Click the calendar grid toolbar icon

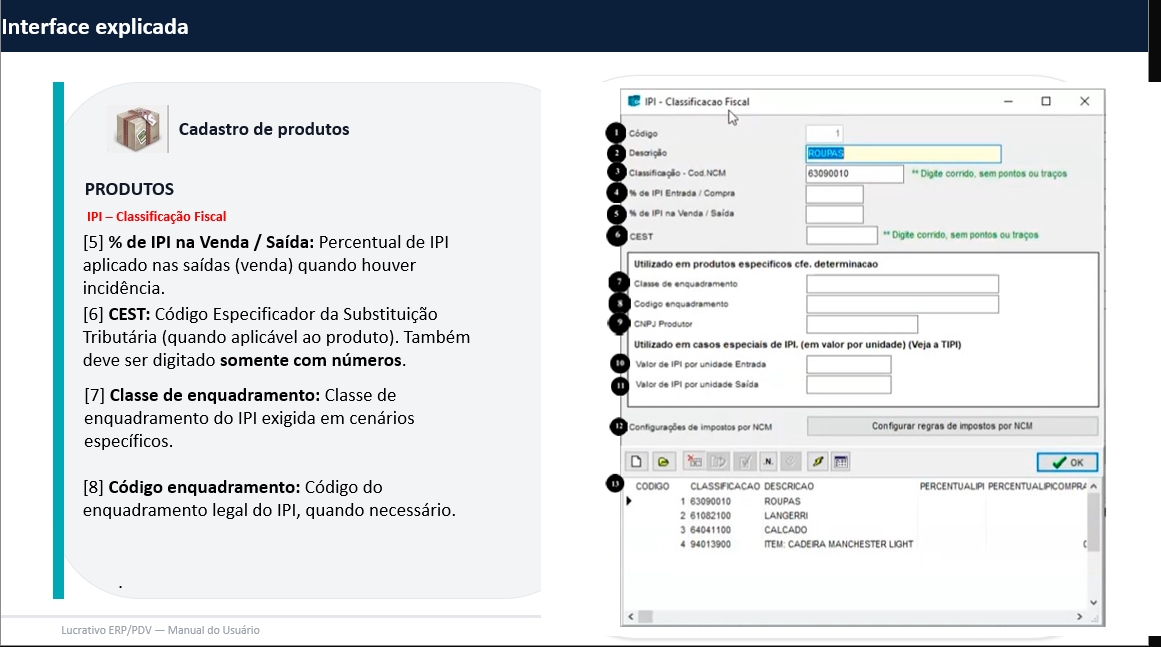coord(841,462)
